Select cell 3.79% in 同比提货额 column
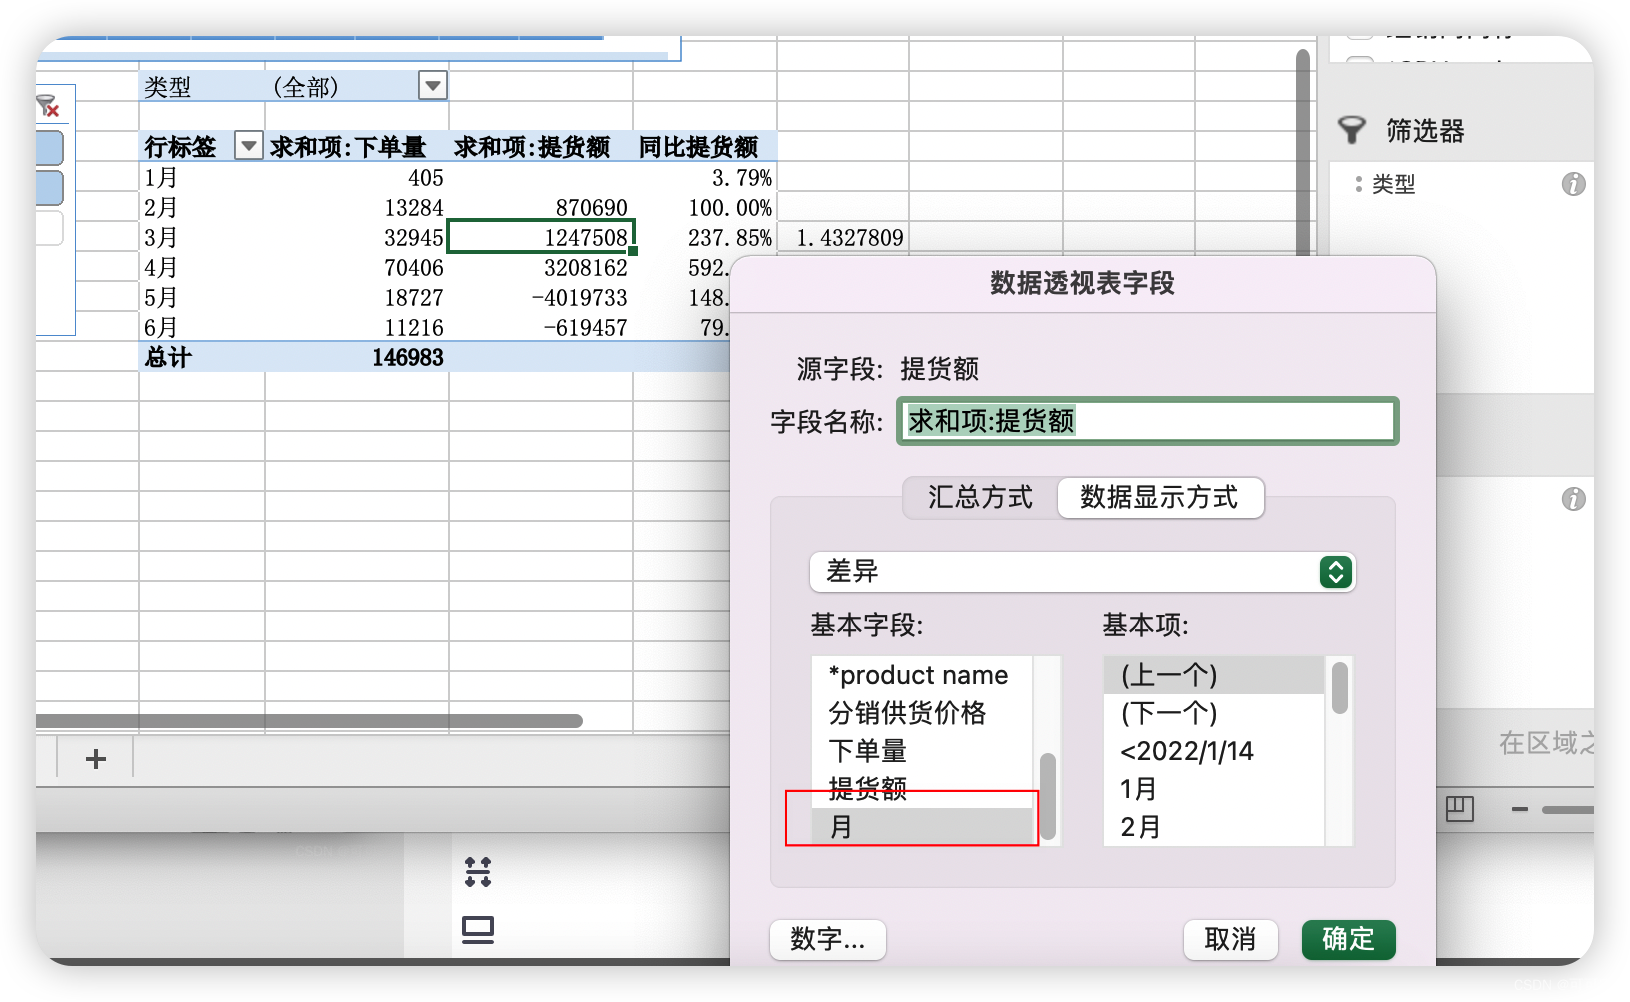This screenshot has width=1630, height=1002. click(705, 178)
